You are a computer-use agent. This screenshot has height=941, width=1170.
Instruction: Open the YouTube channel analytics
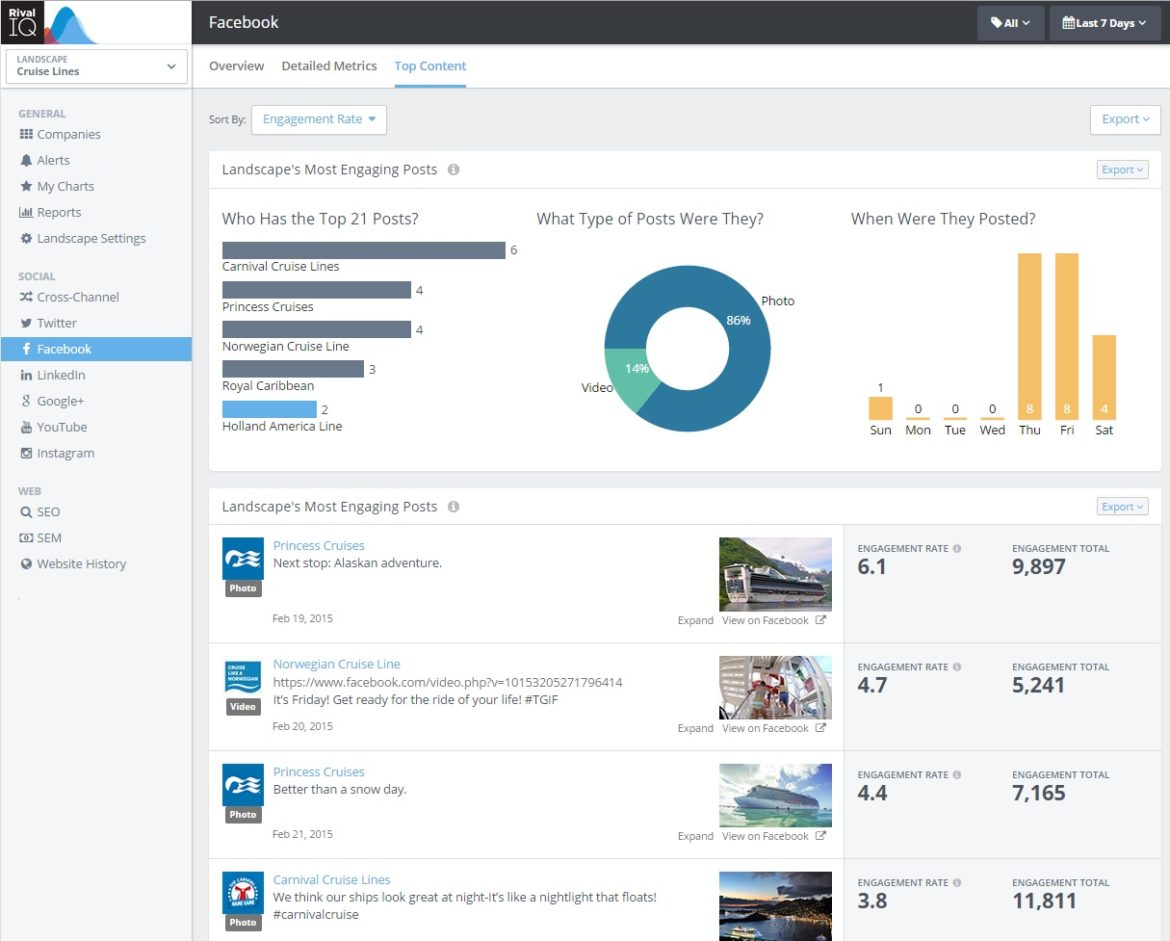(63, 427)
